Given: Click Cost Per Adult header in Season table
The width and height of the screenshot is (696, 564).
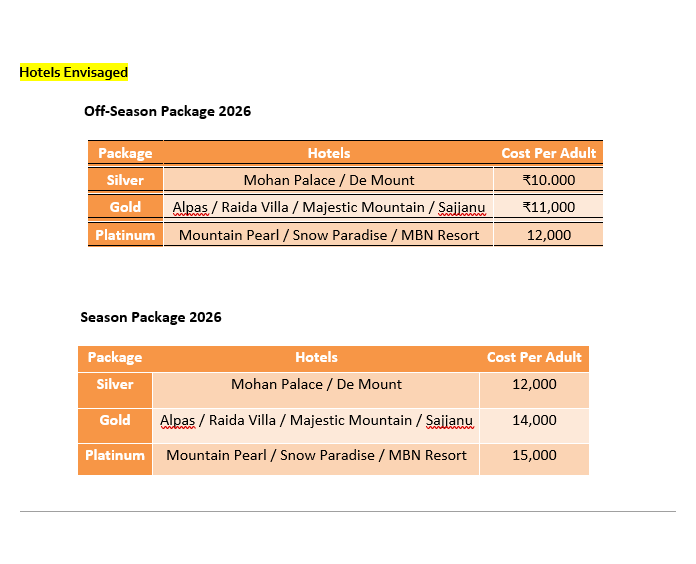Looking at the screenshot, I should click(534, 357).
